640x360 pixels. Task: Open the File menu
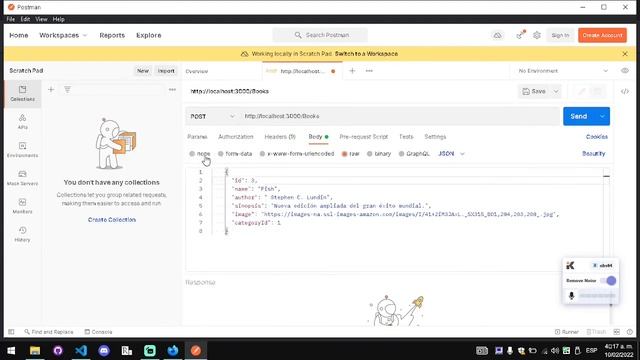[x=11, y=19]
